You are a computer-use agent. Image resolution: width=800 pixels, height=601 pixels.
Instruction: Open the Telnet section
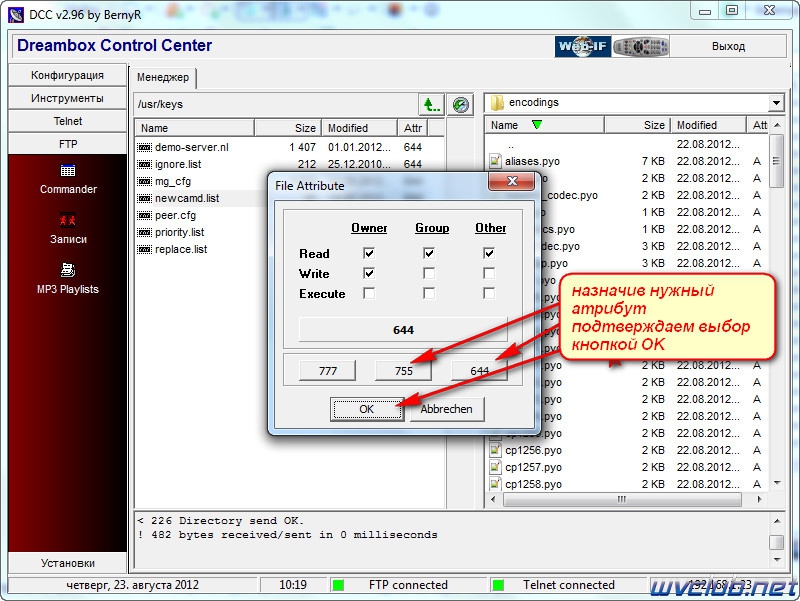(x=67, y=121)
